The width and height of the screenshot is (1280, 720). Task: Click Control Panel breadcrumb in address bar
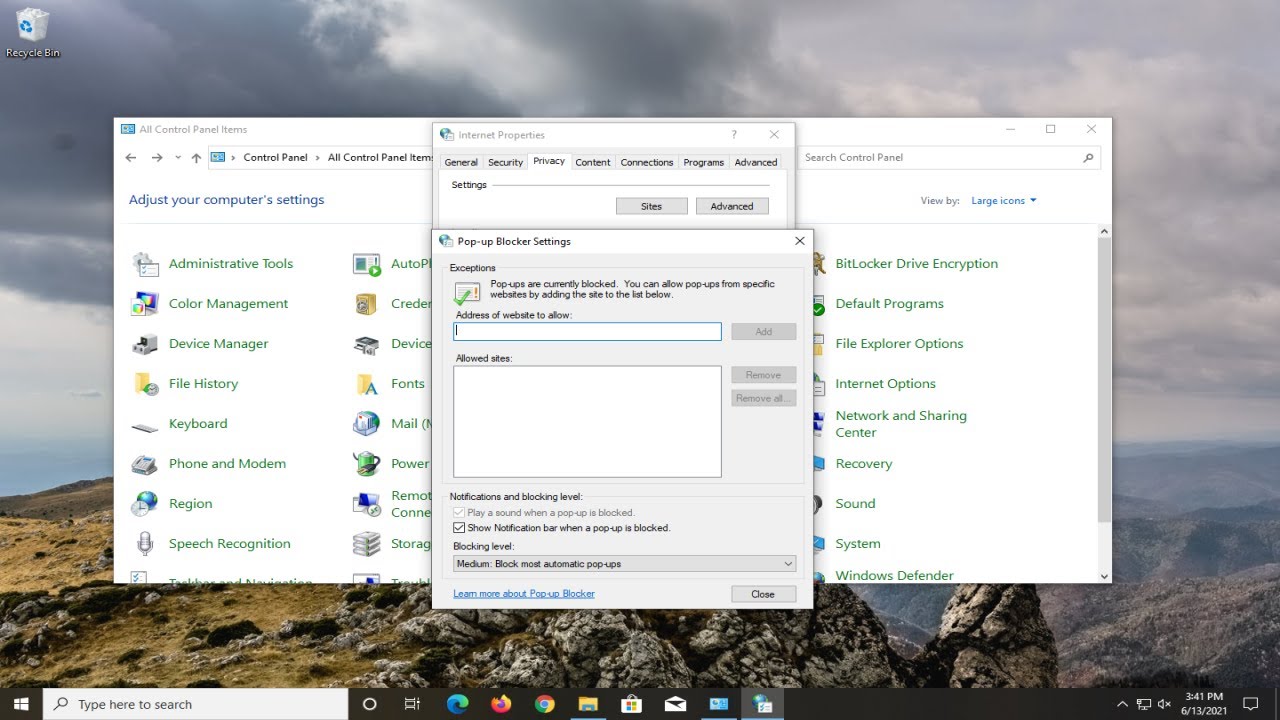275,158
